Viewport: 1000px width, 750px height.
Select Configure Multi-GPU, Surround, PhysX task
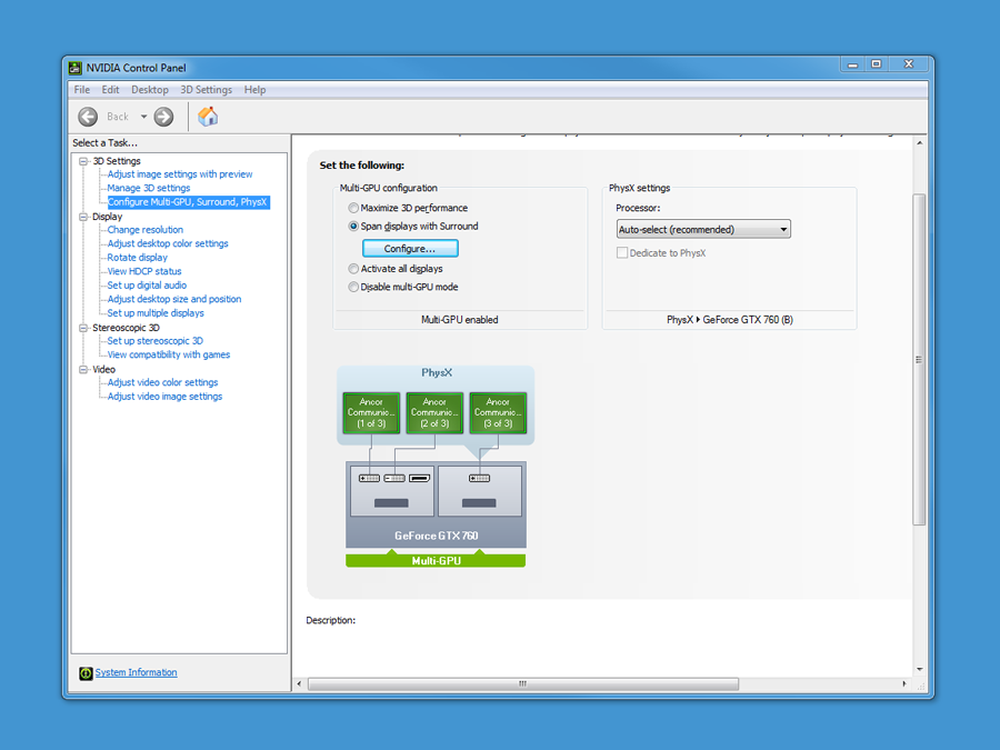[188, 202]
